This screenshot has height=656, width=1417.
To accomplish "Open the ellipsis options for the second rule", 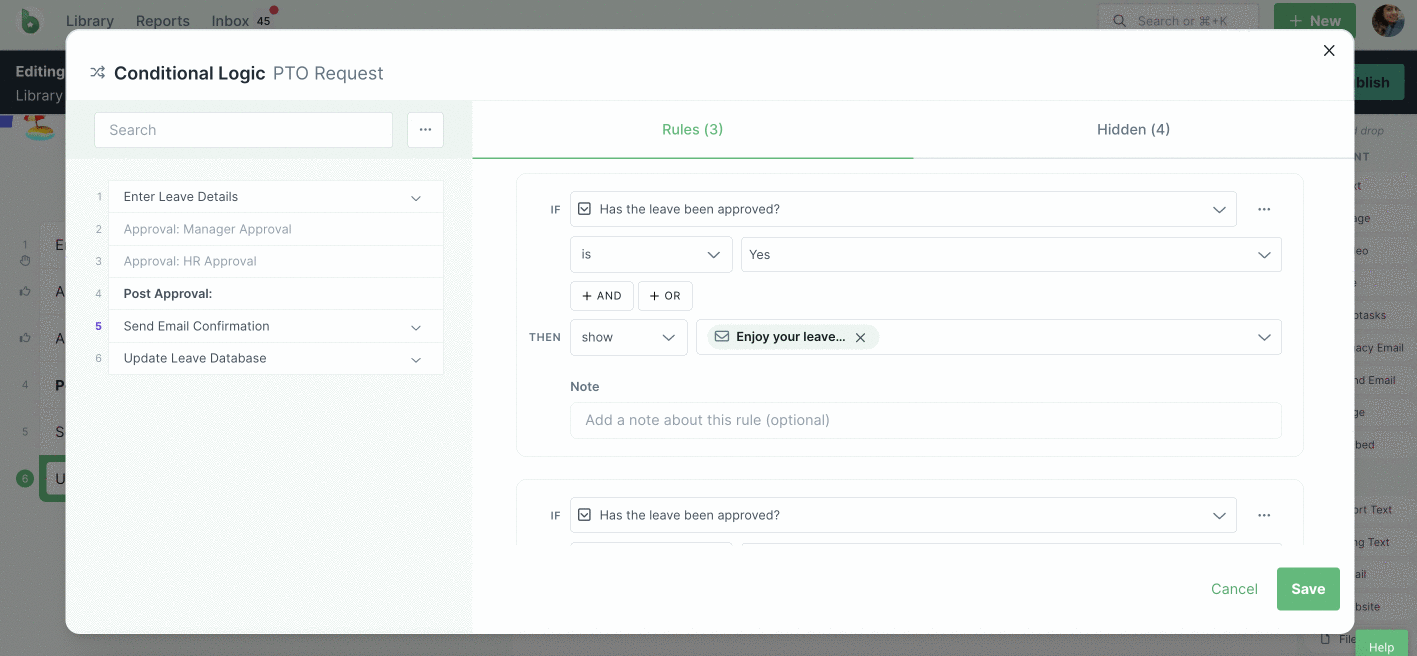I will pos(1264,514).
